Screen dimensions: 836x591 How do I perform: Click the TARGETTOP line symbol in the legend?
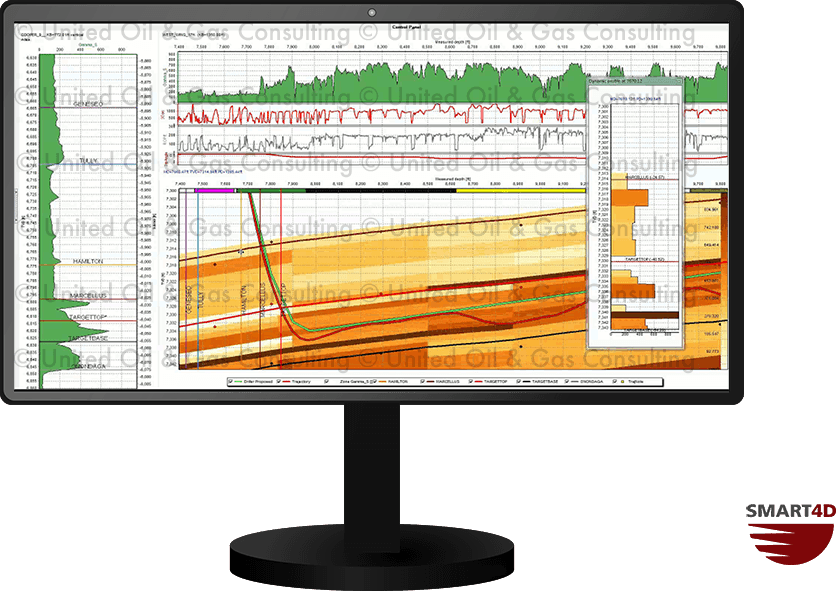click(x=477, y=383)
